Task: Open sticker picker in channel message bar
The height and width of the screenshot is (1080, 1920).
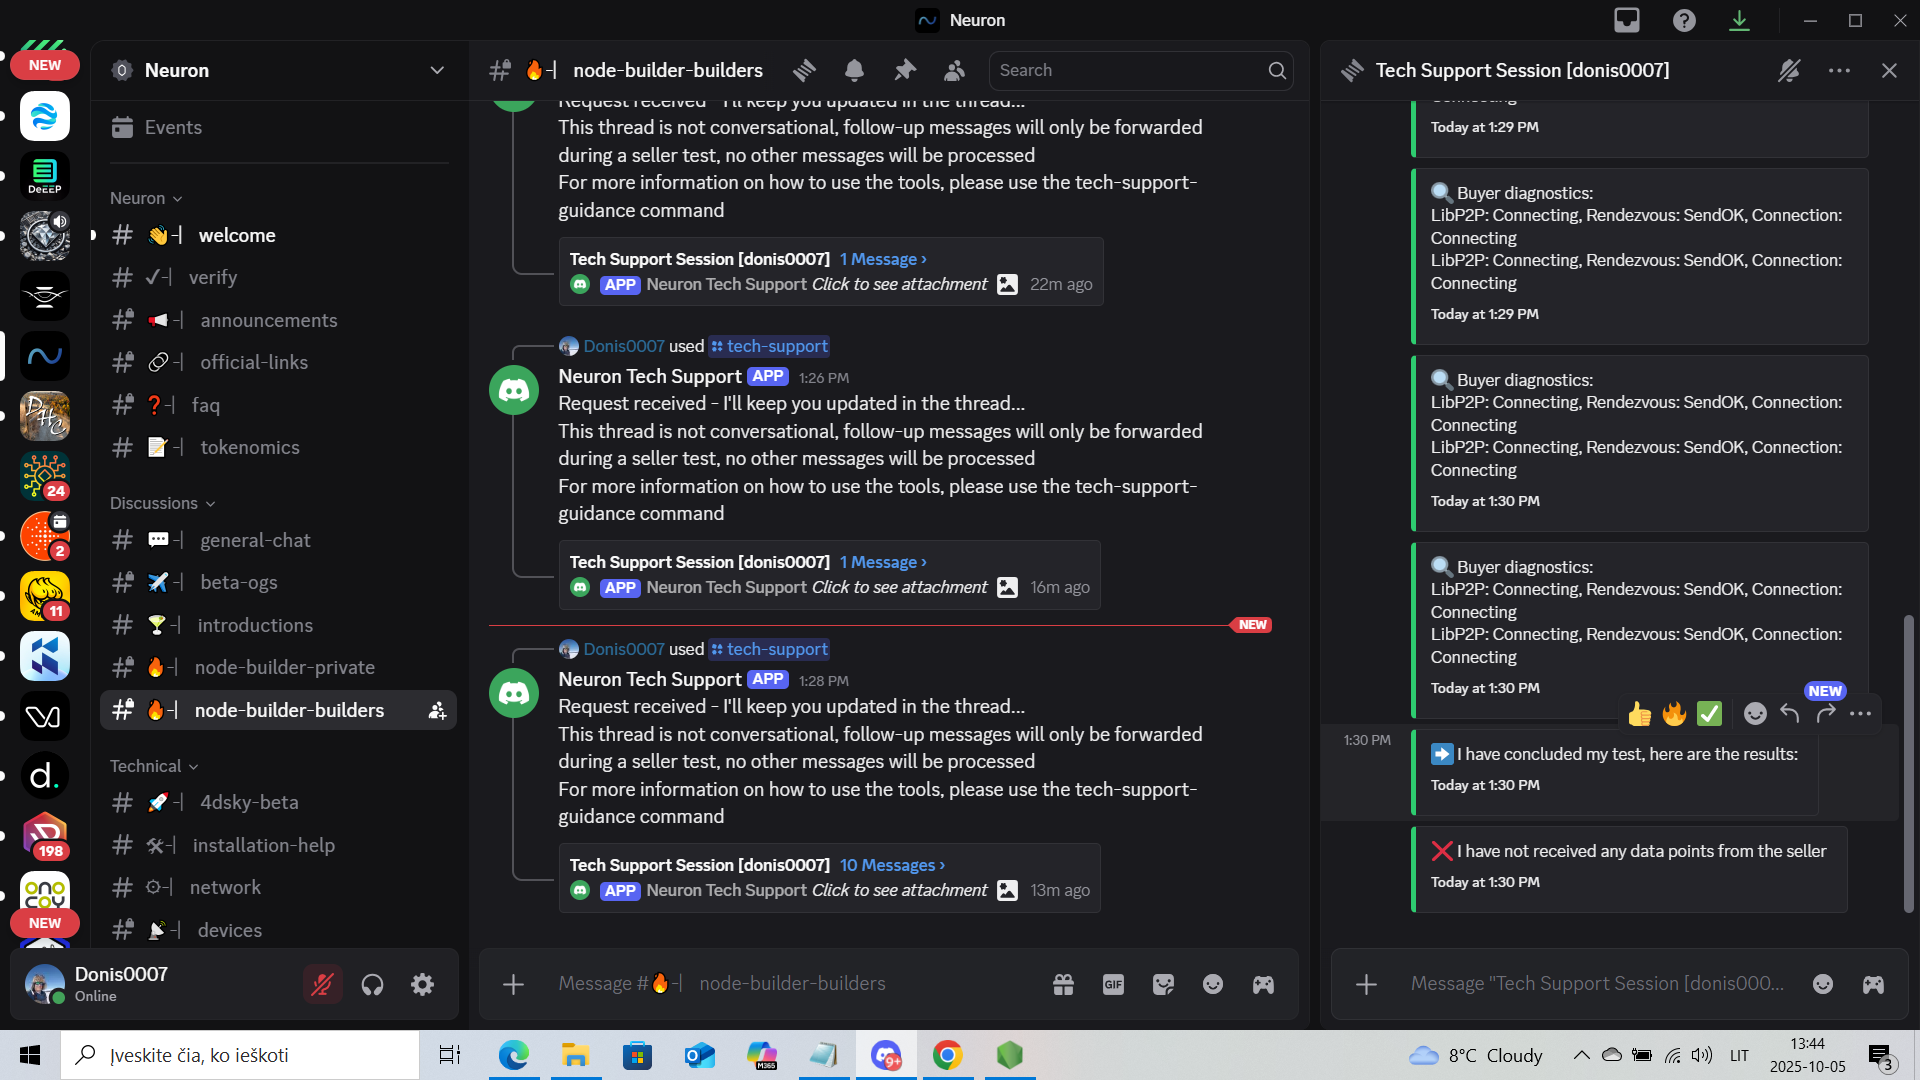Action: click(1163, 984)
